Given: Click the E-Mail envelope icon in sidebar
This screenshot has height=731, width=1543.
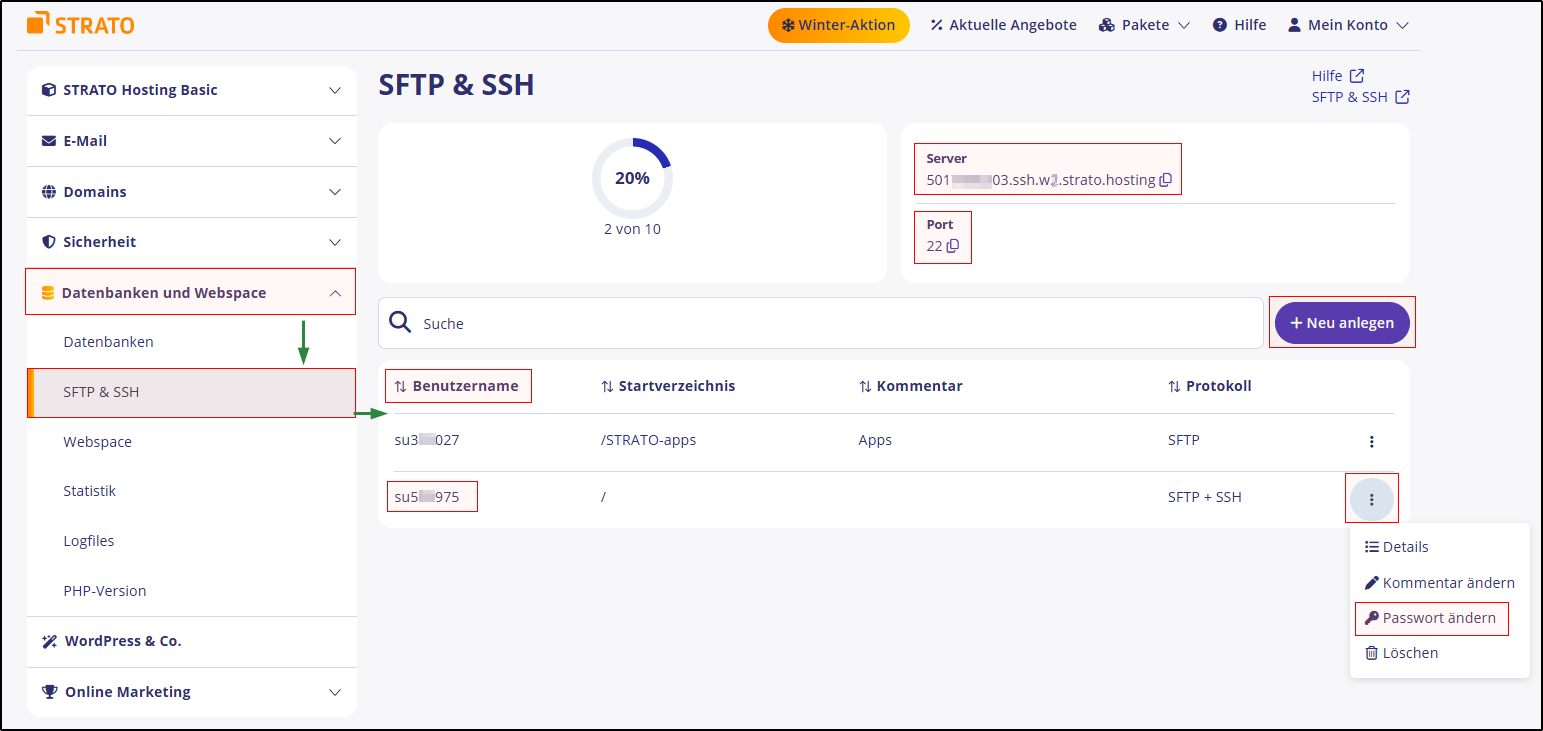Looking at the screenshot, I should (x=49, y=141).
